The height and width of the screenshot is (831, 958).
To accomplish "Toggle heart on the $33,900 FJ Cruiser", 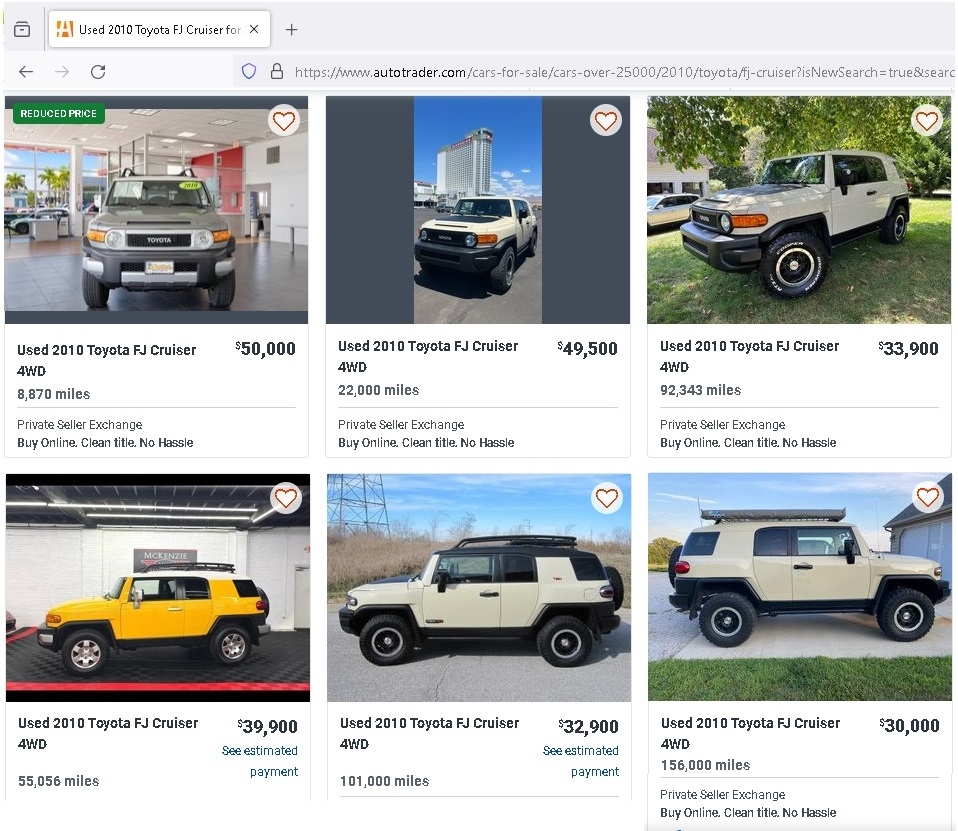I will pyautogui.click(x=927, y=121).
